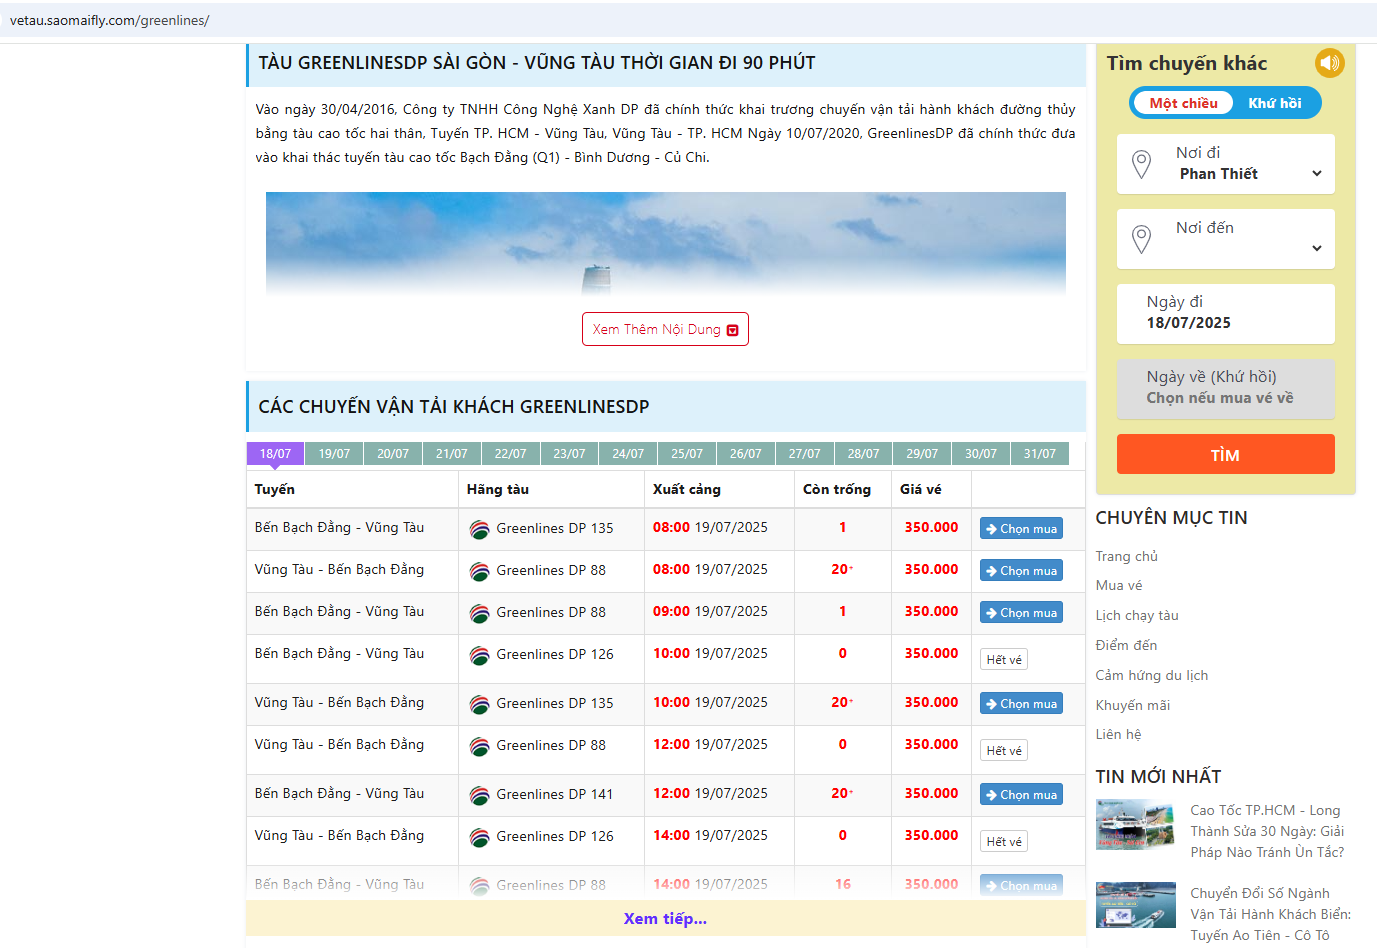Open the Chuyển Đổi Số Ngành Vận Tải article

[1270, 915]
